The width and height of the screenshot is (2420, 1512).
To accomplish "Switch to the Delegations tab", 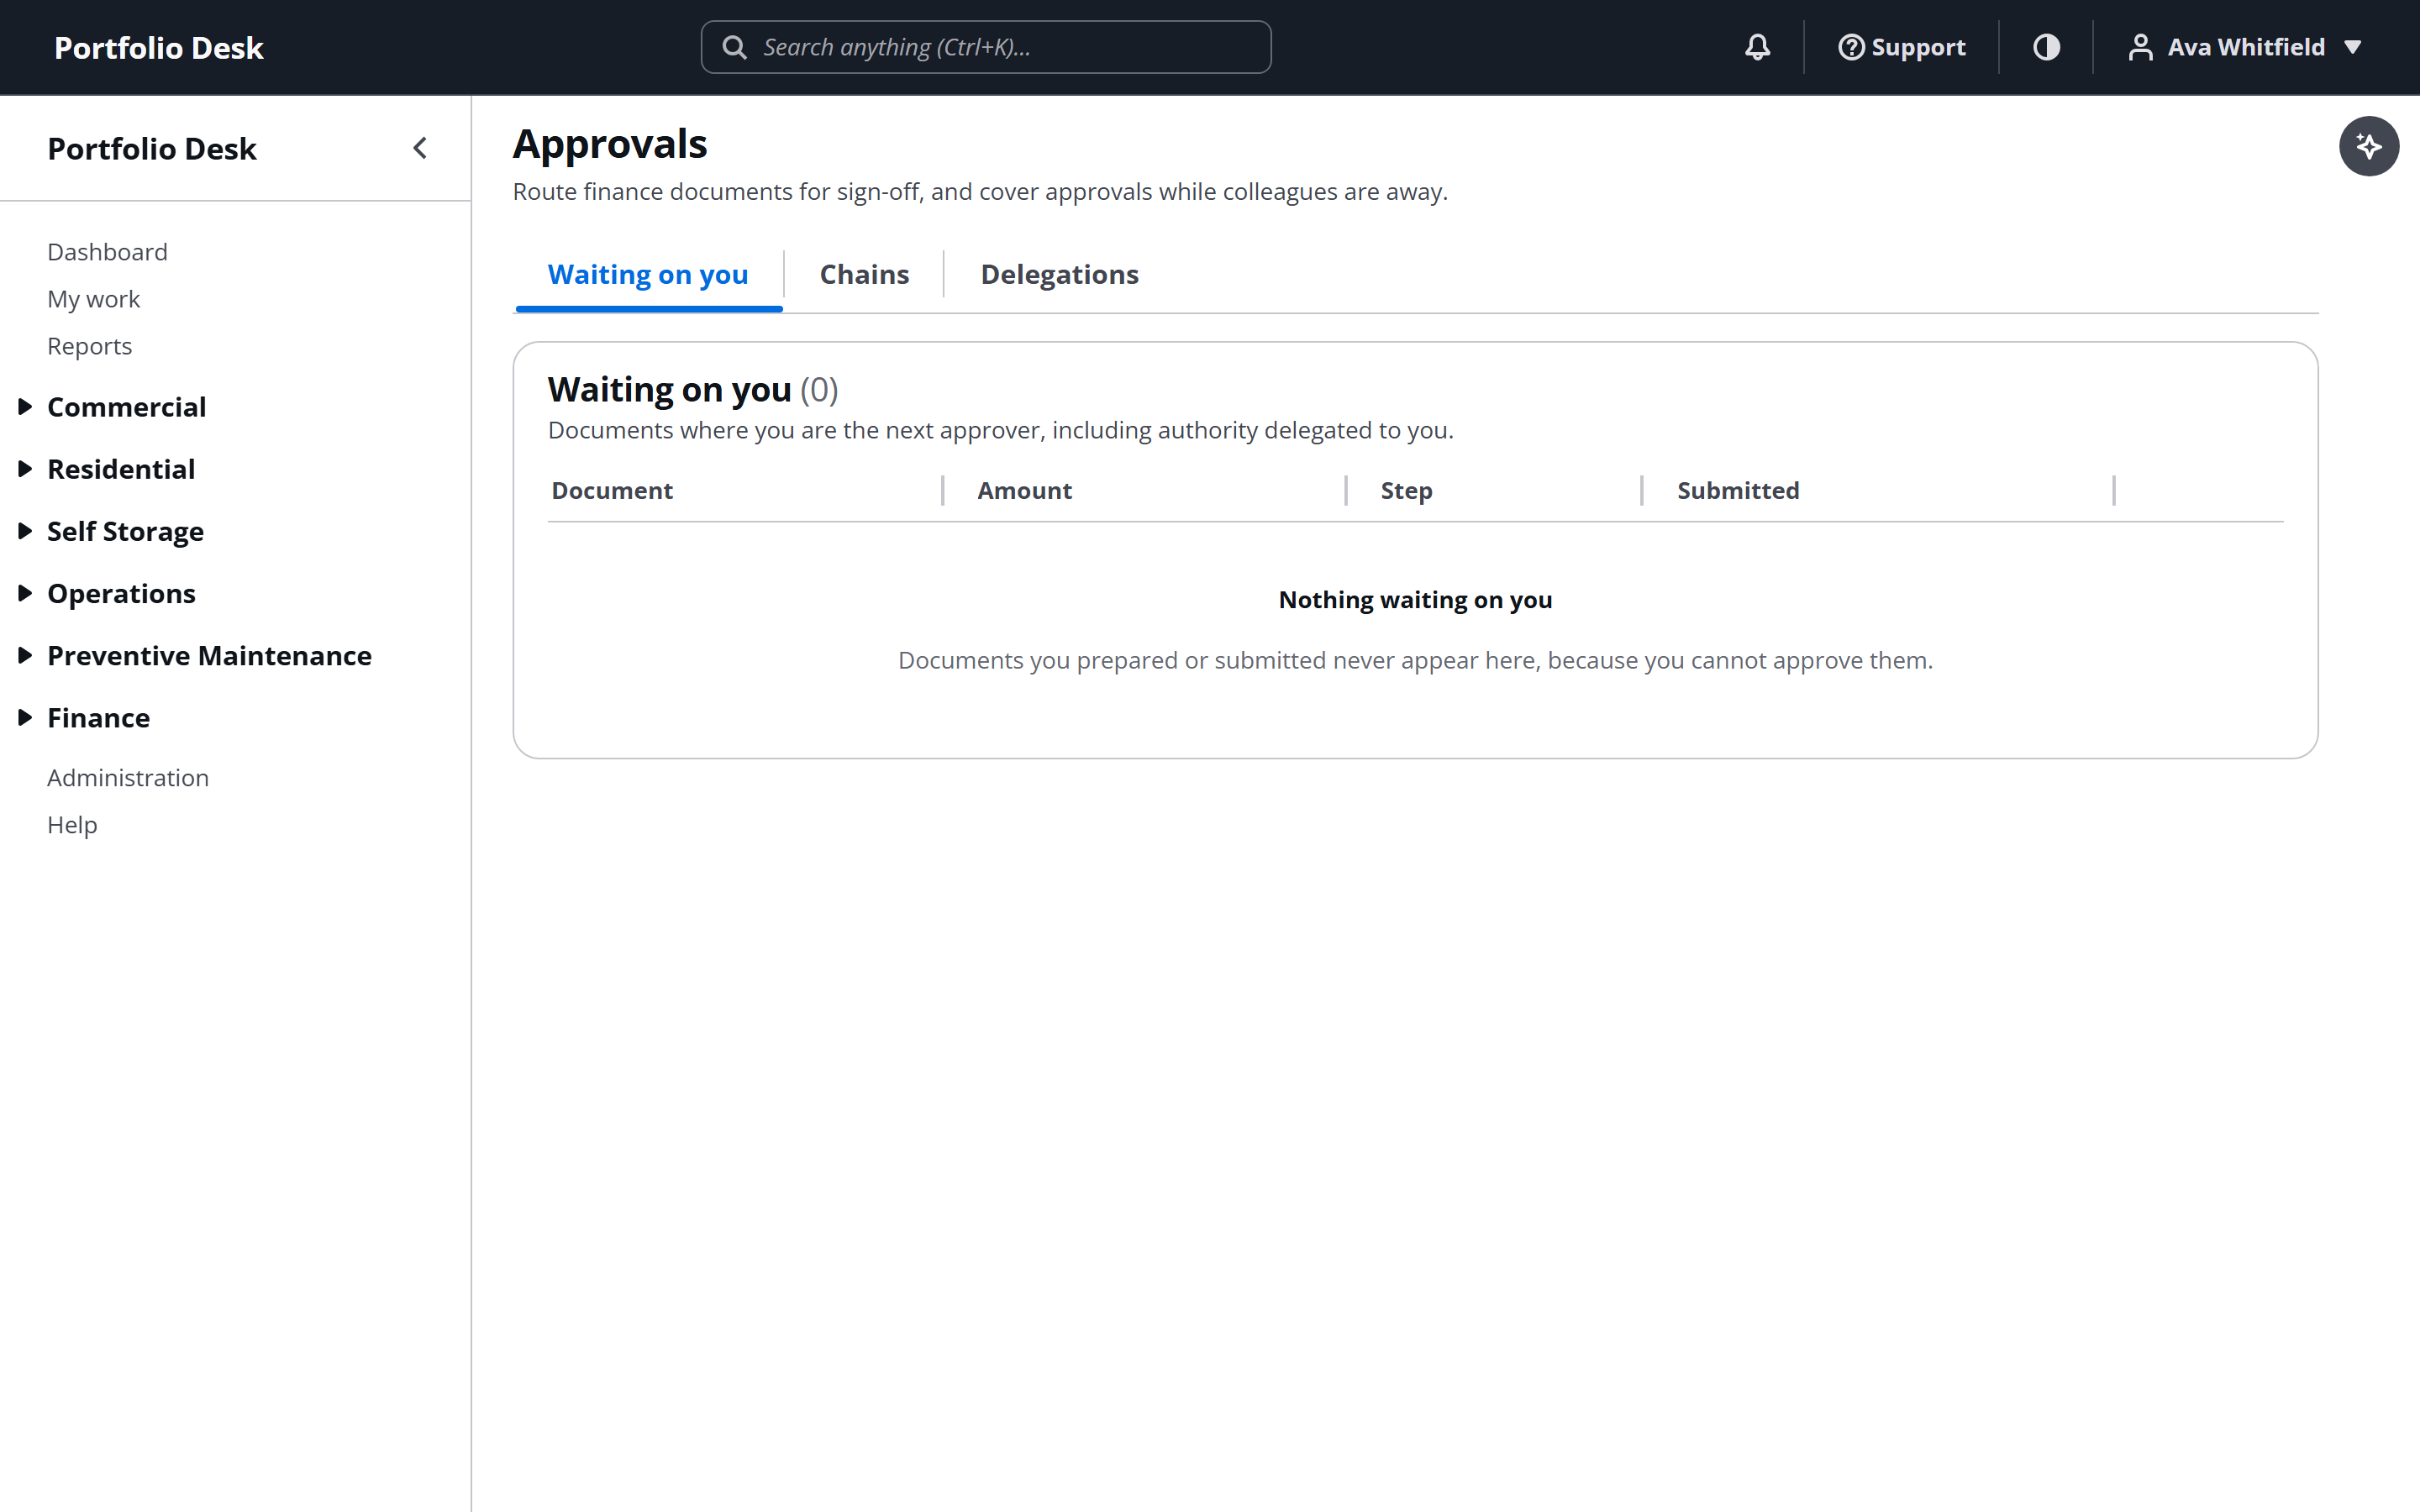I will tap(1059, 275).
